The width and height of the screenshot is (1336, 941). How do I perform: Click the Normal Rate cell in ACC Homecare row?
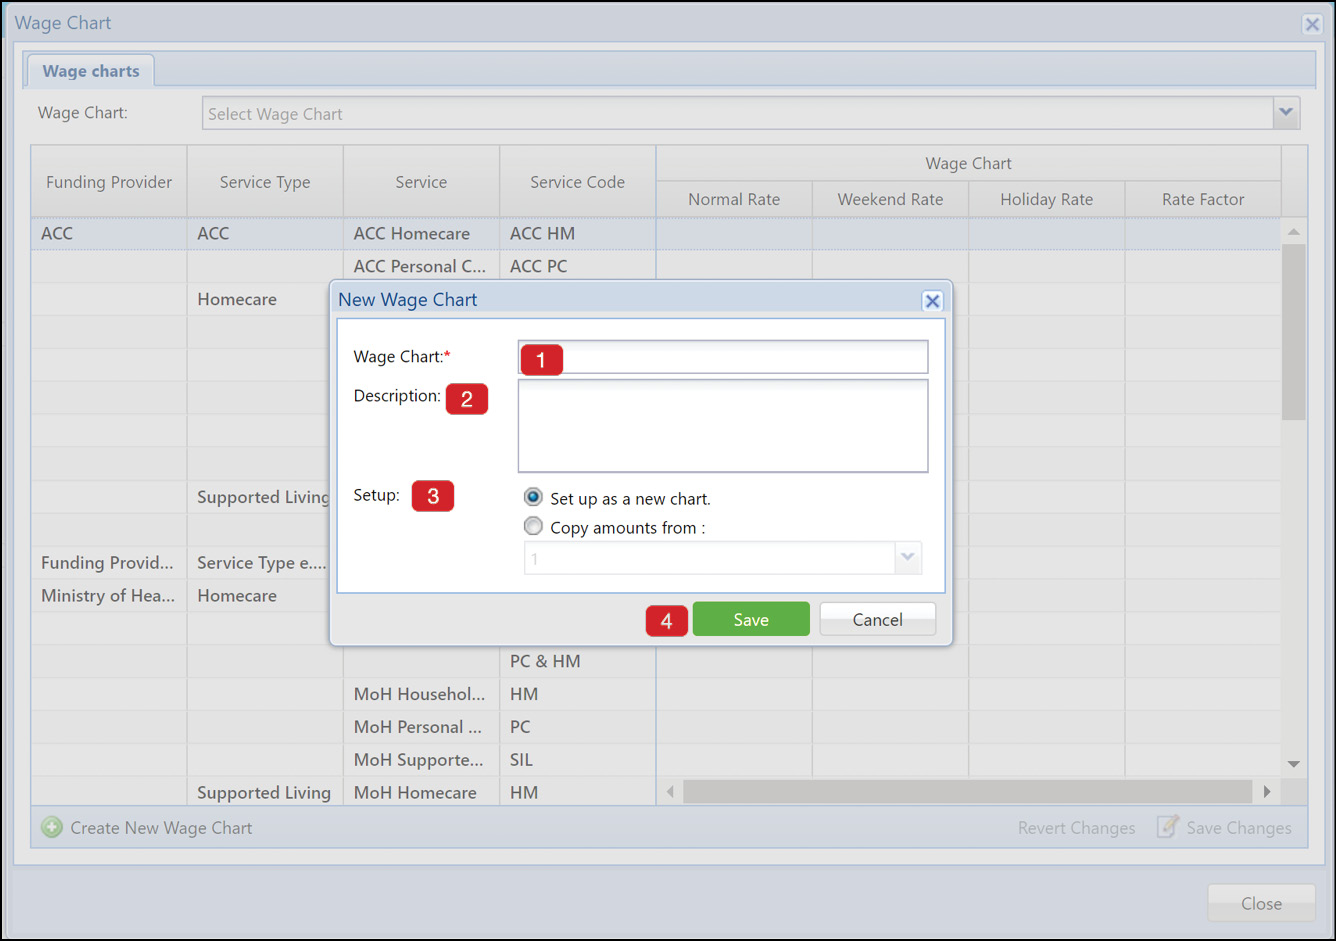[734, 233]
